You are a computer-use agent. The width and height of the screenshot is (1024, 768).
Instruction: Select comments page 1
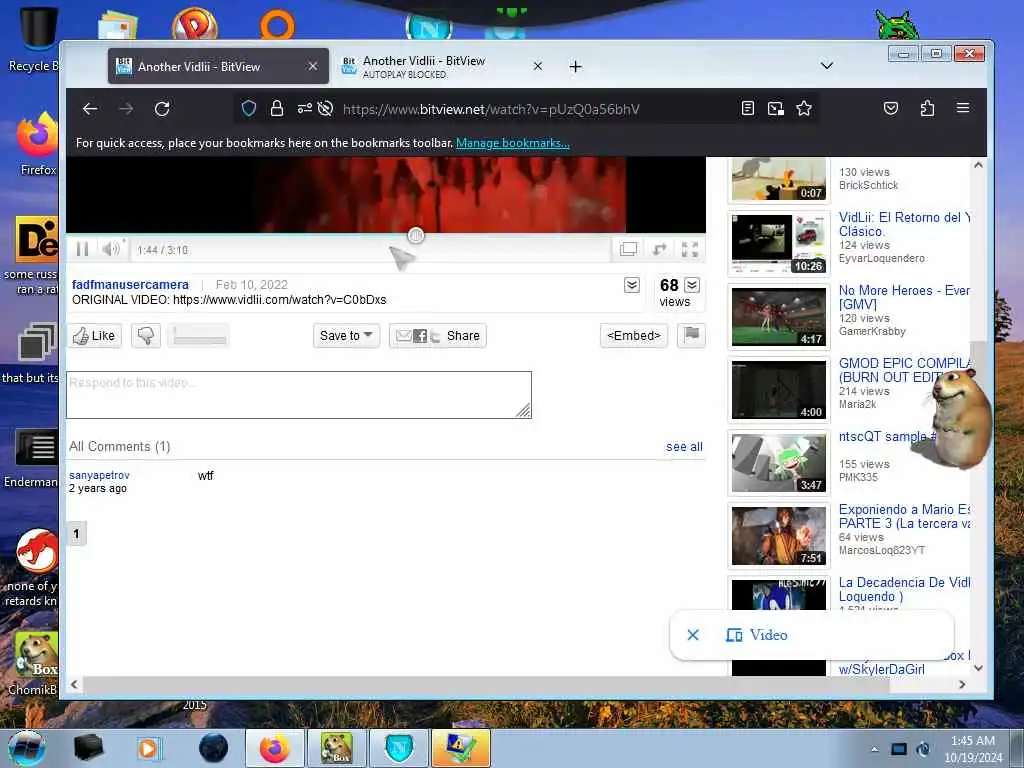(x=76, y=534)
